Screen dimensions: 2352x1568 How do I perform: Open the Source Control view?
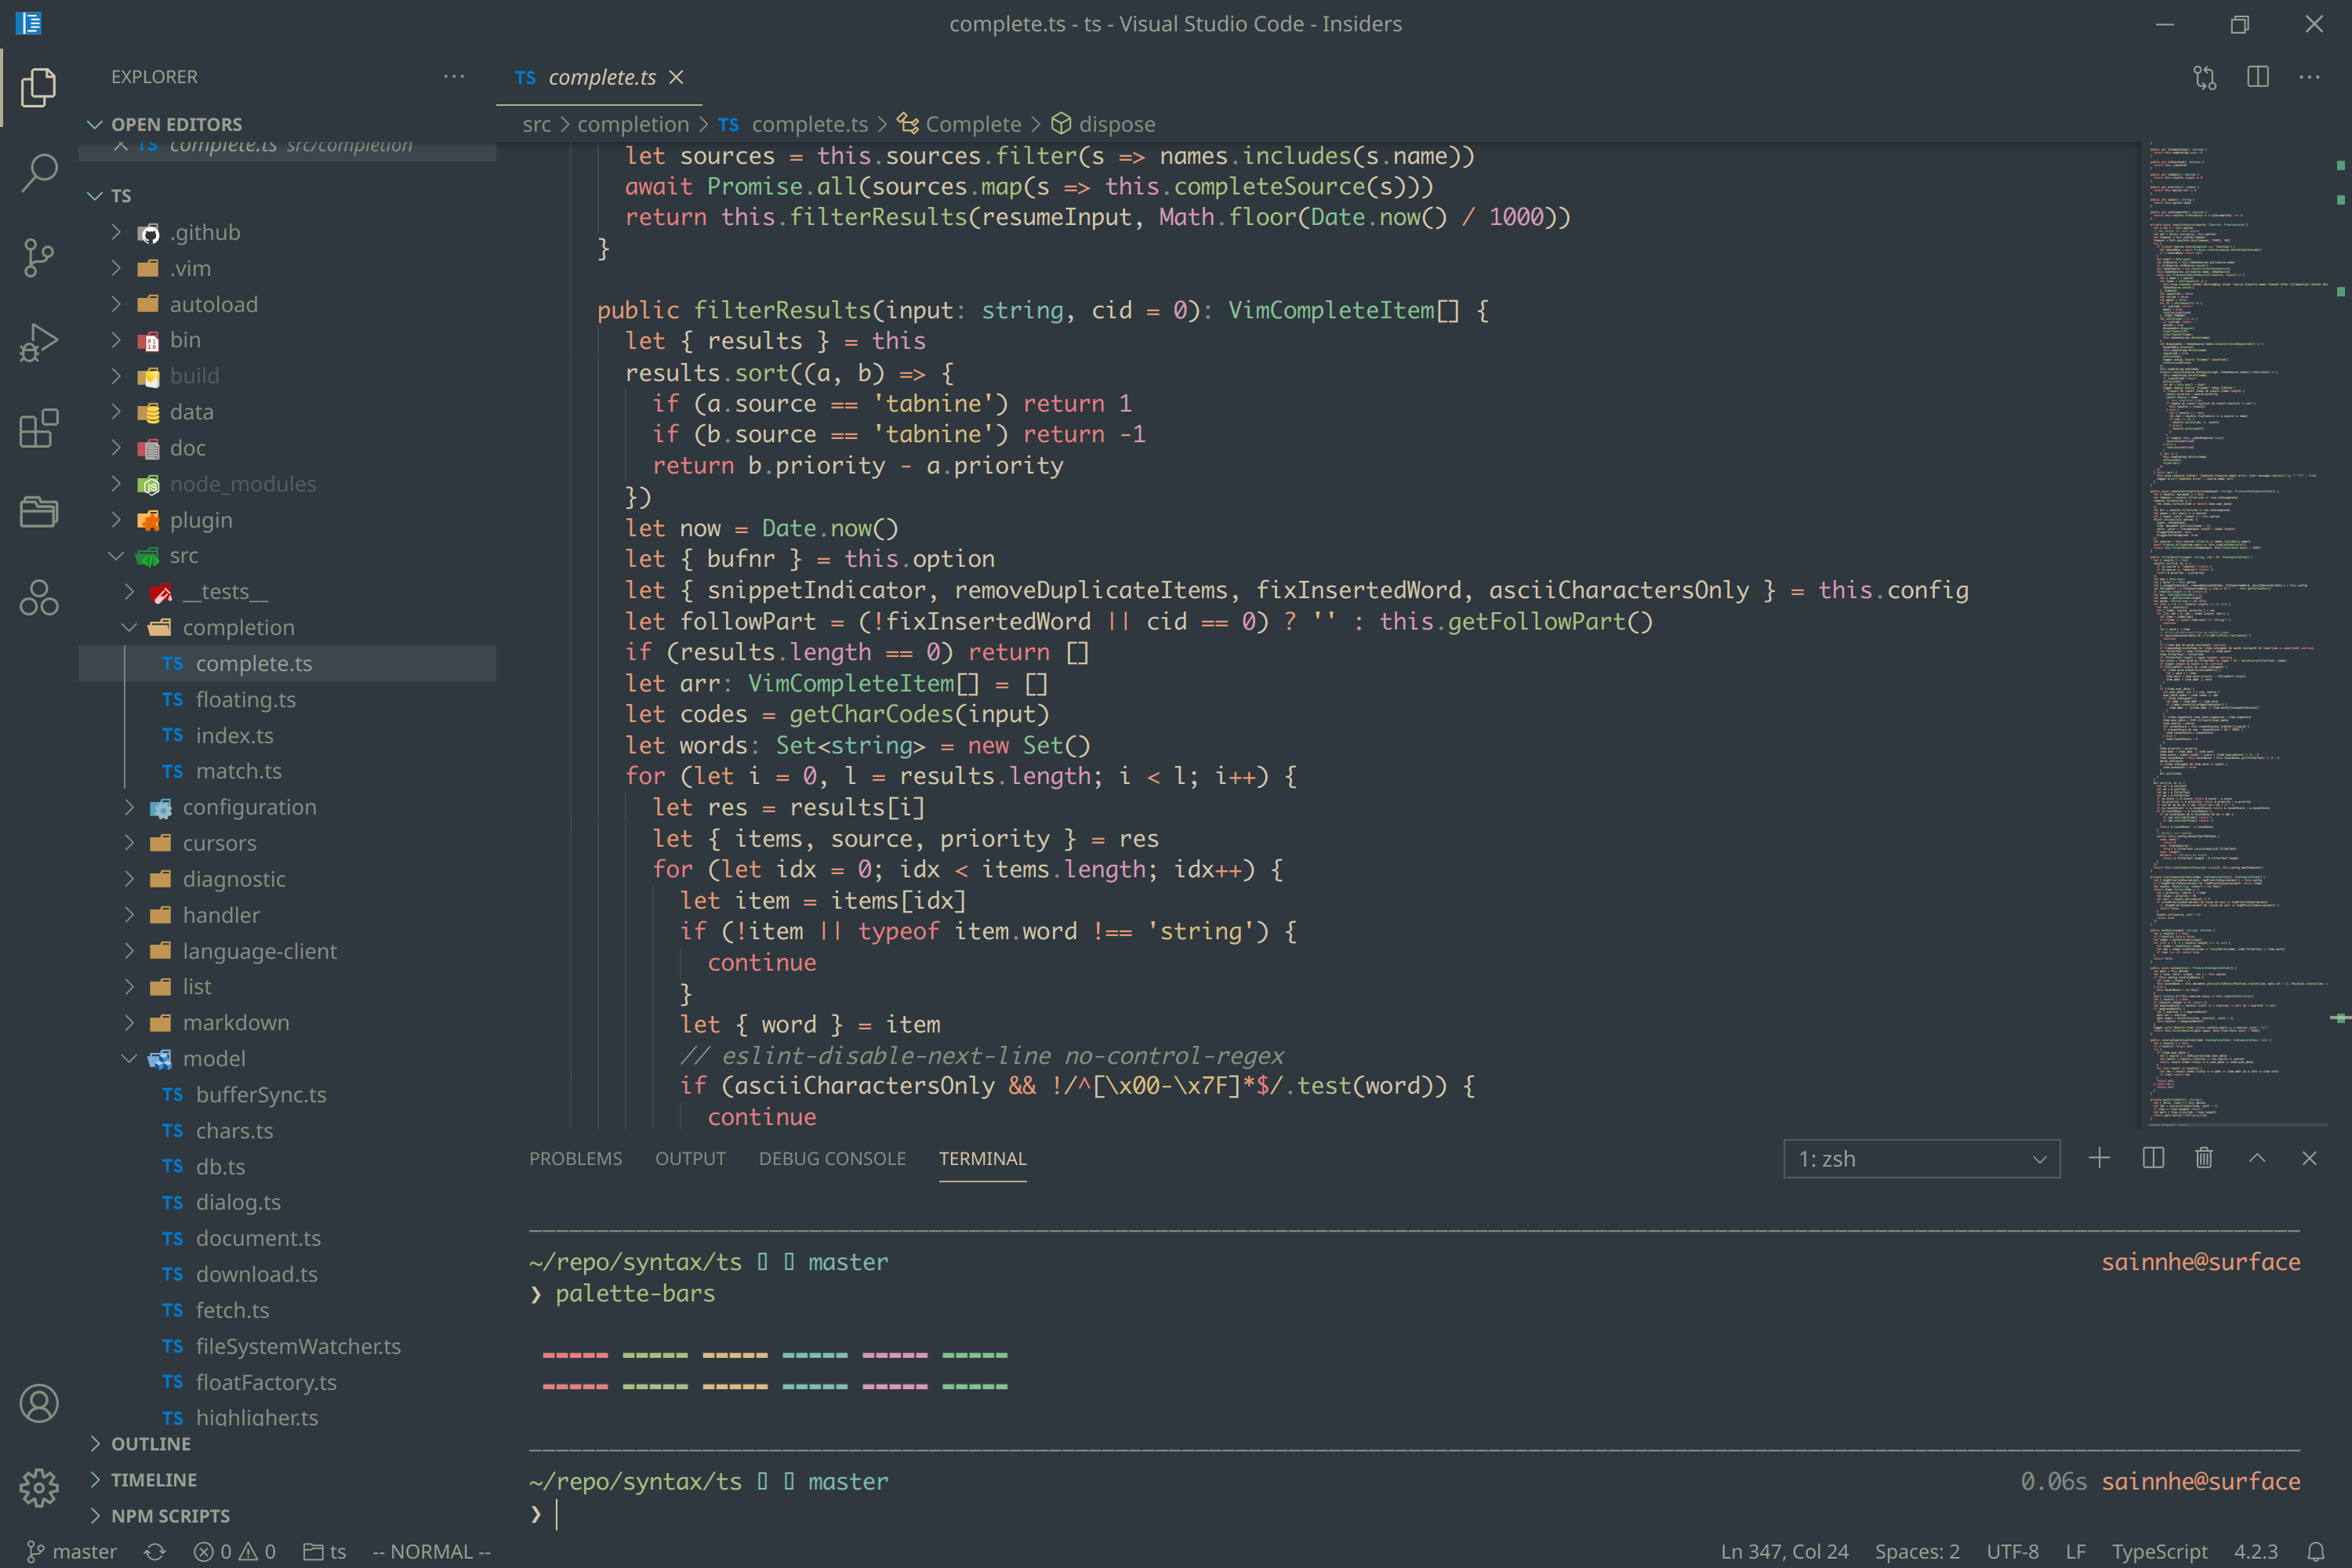pyautogui.click(x=38, y=257)
